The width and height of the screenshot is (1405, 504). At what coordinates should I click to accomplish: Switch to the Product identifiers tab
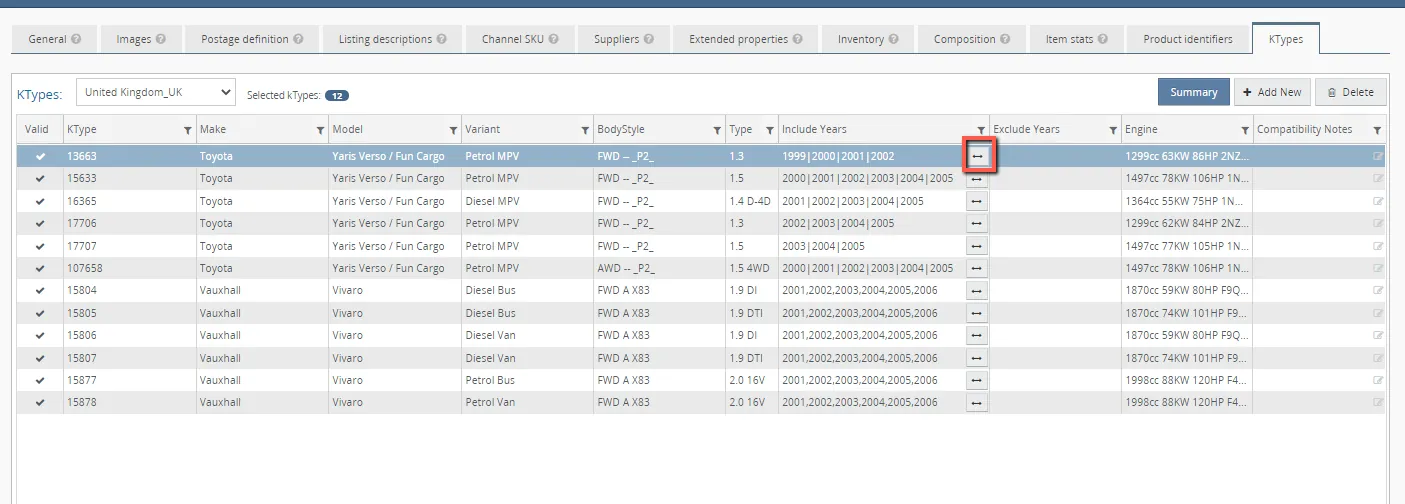coord(1188,39)
